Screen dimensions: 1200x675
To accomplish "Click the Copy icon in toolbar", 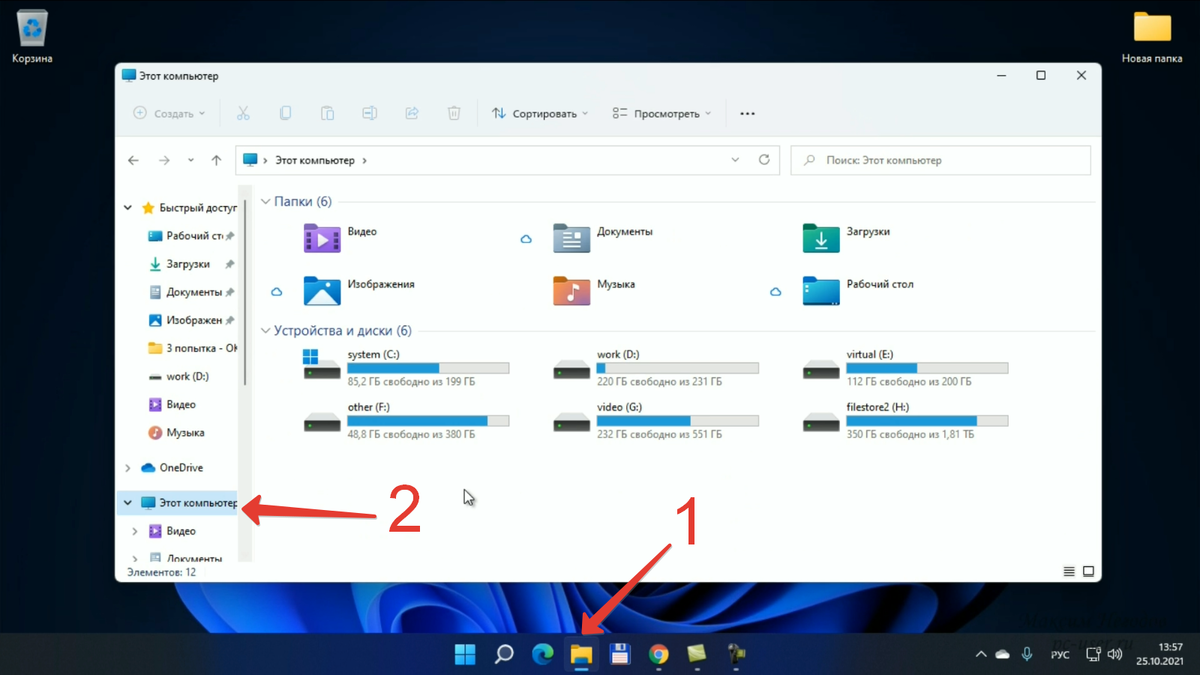I will coord(285,114).
